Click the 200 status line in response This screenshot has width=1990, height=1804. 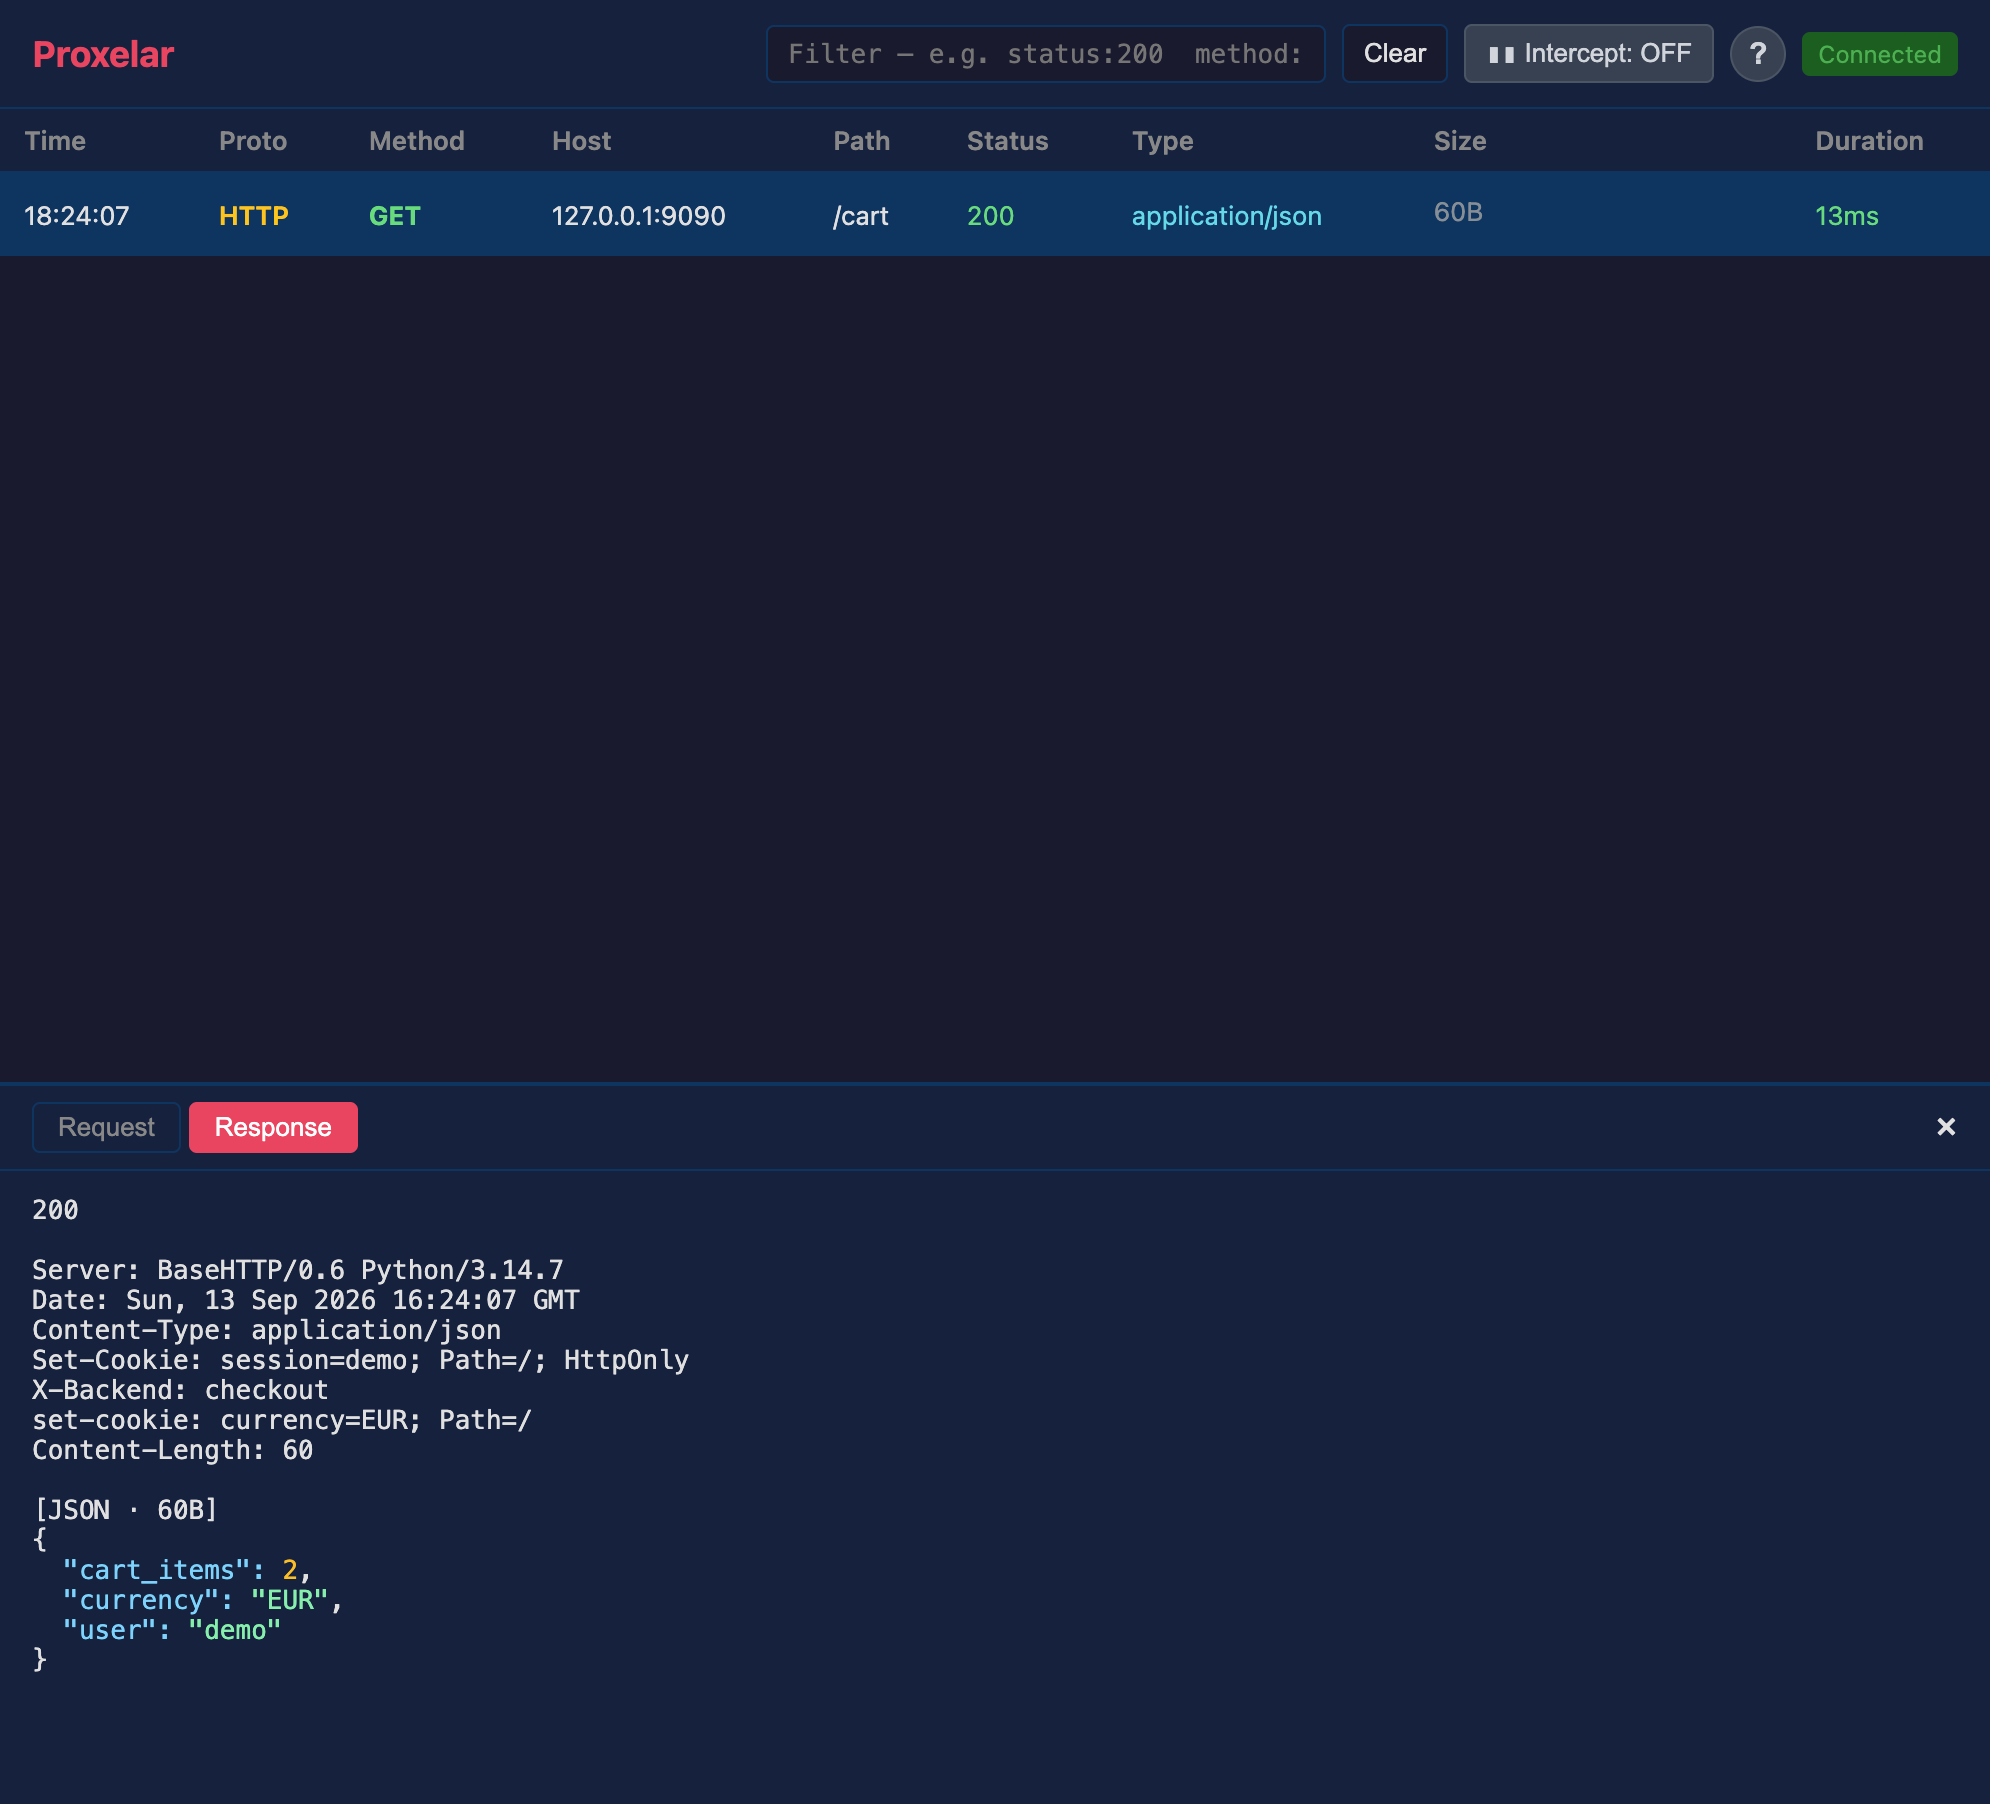[x=55, y=1210]
